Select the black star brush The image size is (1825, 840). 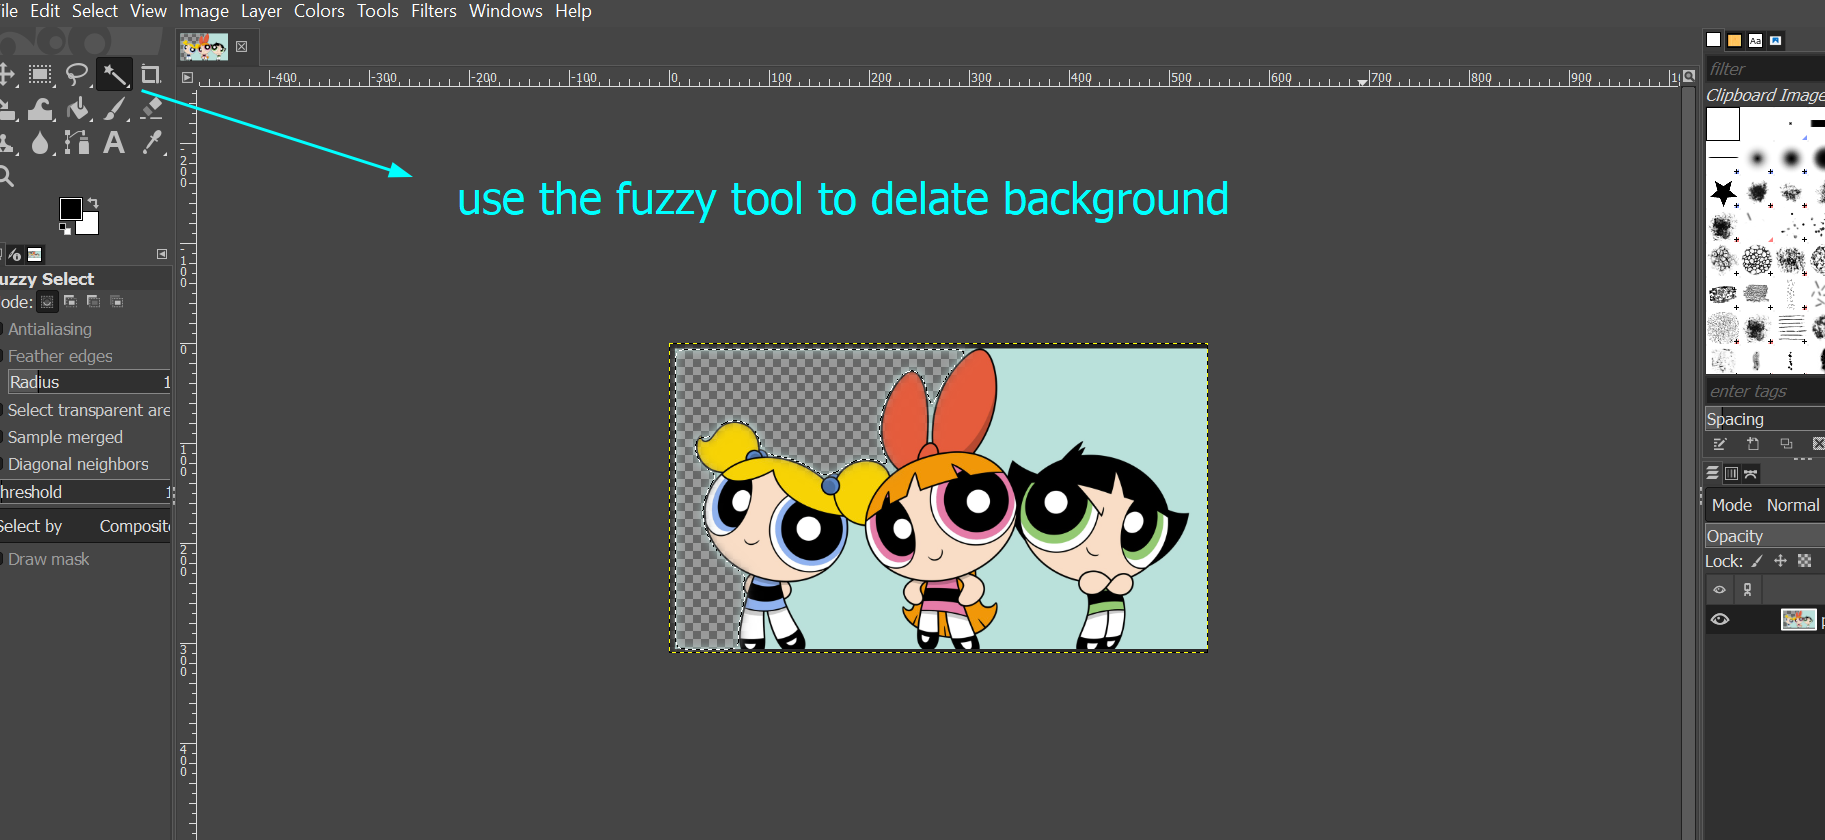tap(1723, 192)
